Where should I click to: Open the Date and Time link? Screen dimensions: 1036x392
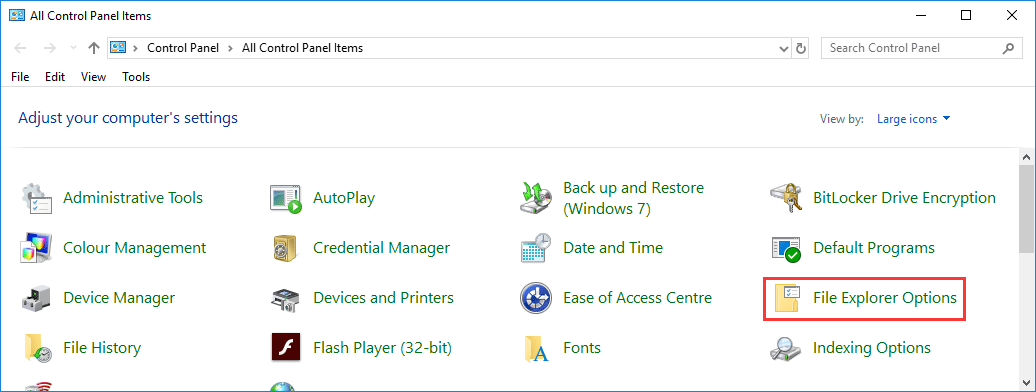pos(613,248)
